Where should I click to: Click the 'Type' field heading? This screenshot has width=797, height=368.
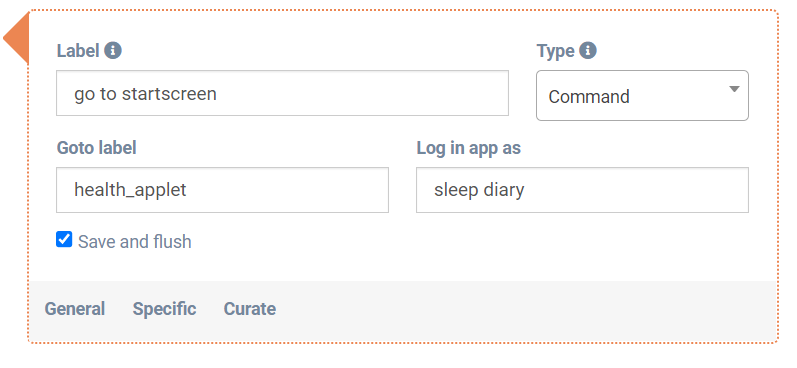pos(556,51)
